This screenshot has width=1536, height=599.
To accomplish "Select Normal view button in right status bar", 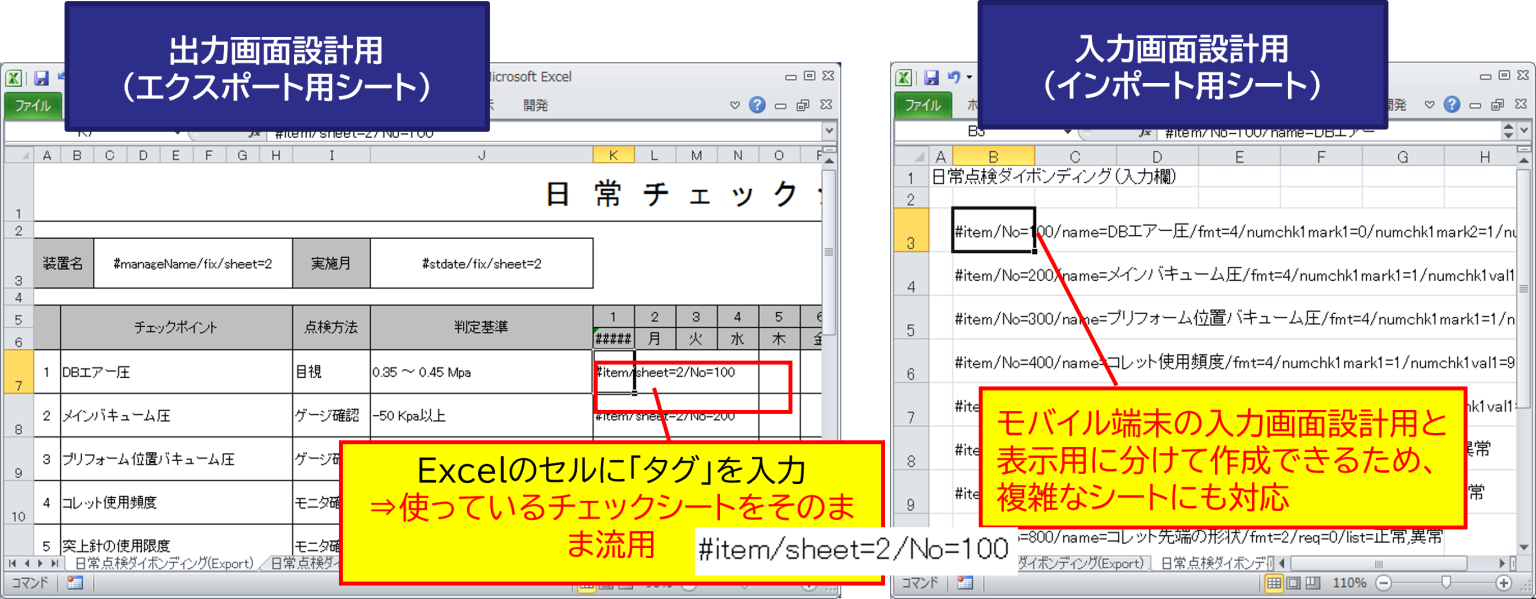I will 1274,583.
